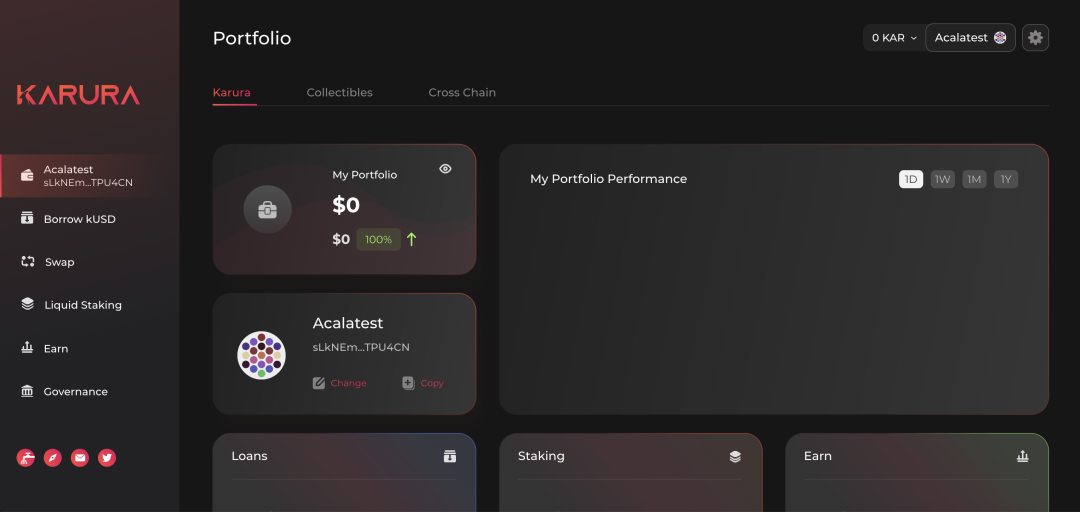
Task: Open settings with the gear icon
Action: click(x=1035, y=38)
